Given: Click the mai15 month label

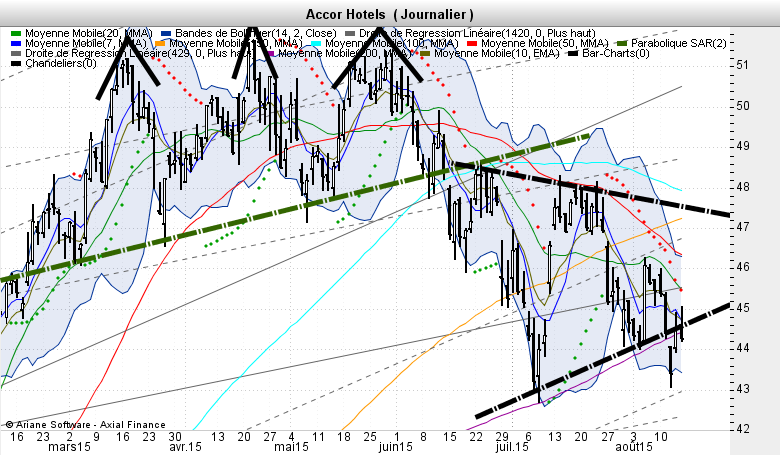Looking at the screenshot, I should (x=292, y=447).
